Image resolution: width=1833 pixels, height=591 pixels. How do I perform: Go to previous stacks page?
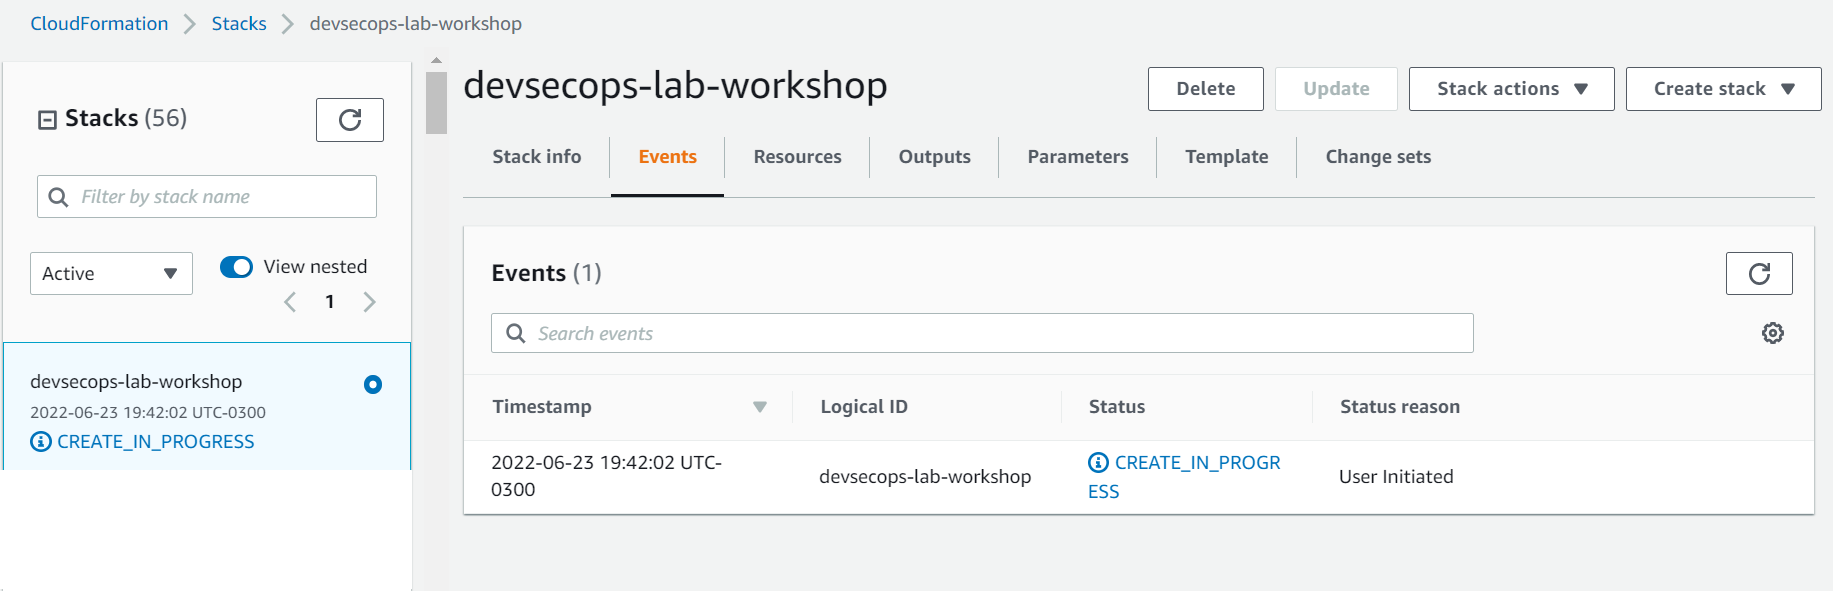pos(290,302)
